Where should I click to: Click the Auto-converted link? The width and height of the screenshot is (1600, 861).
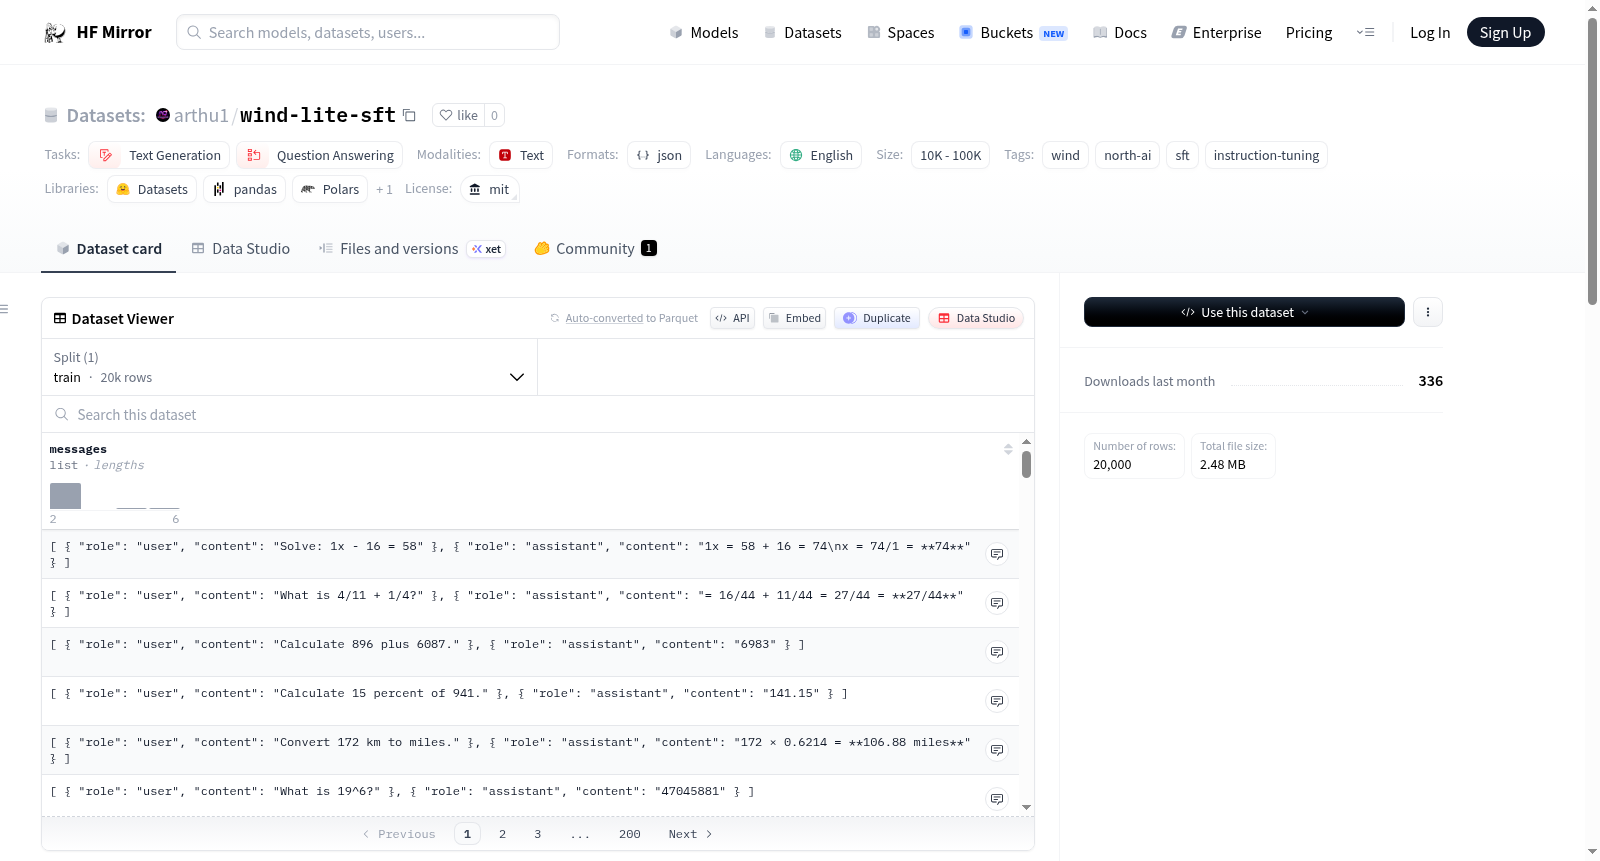click(604, 318)
